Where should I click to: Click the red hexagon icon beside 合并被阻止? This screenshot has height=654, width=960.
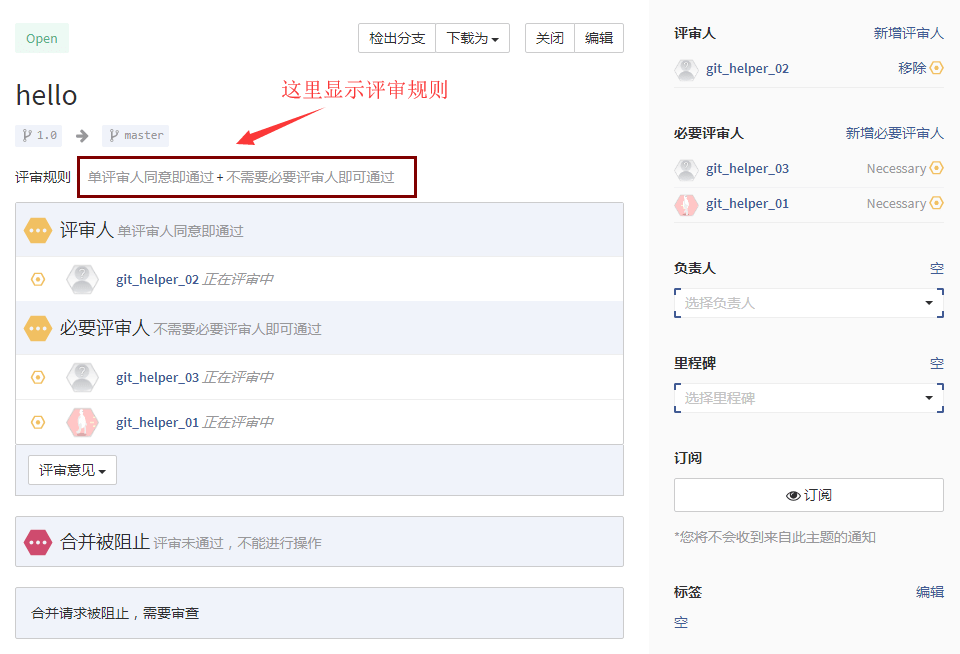[38, 542]
